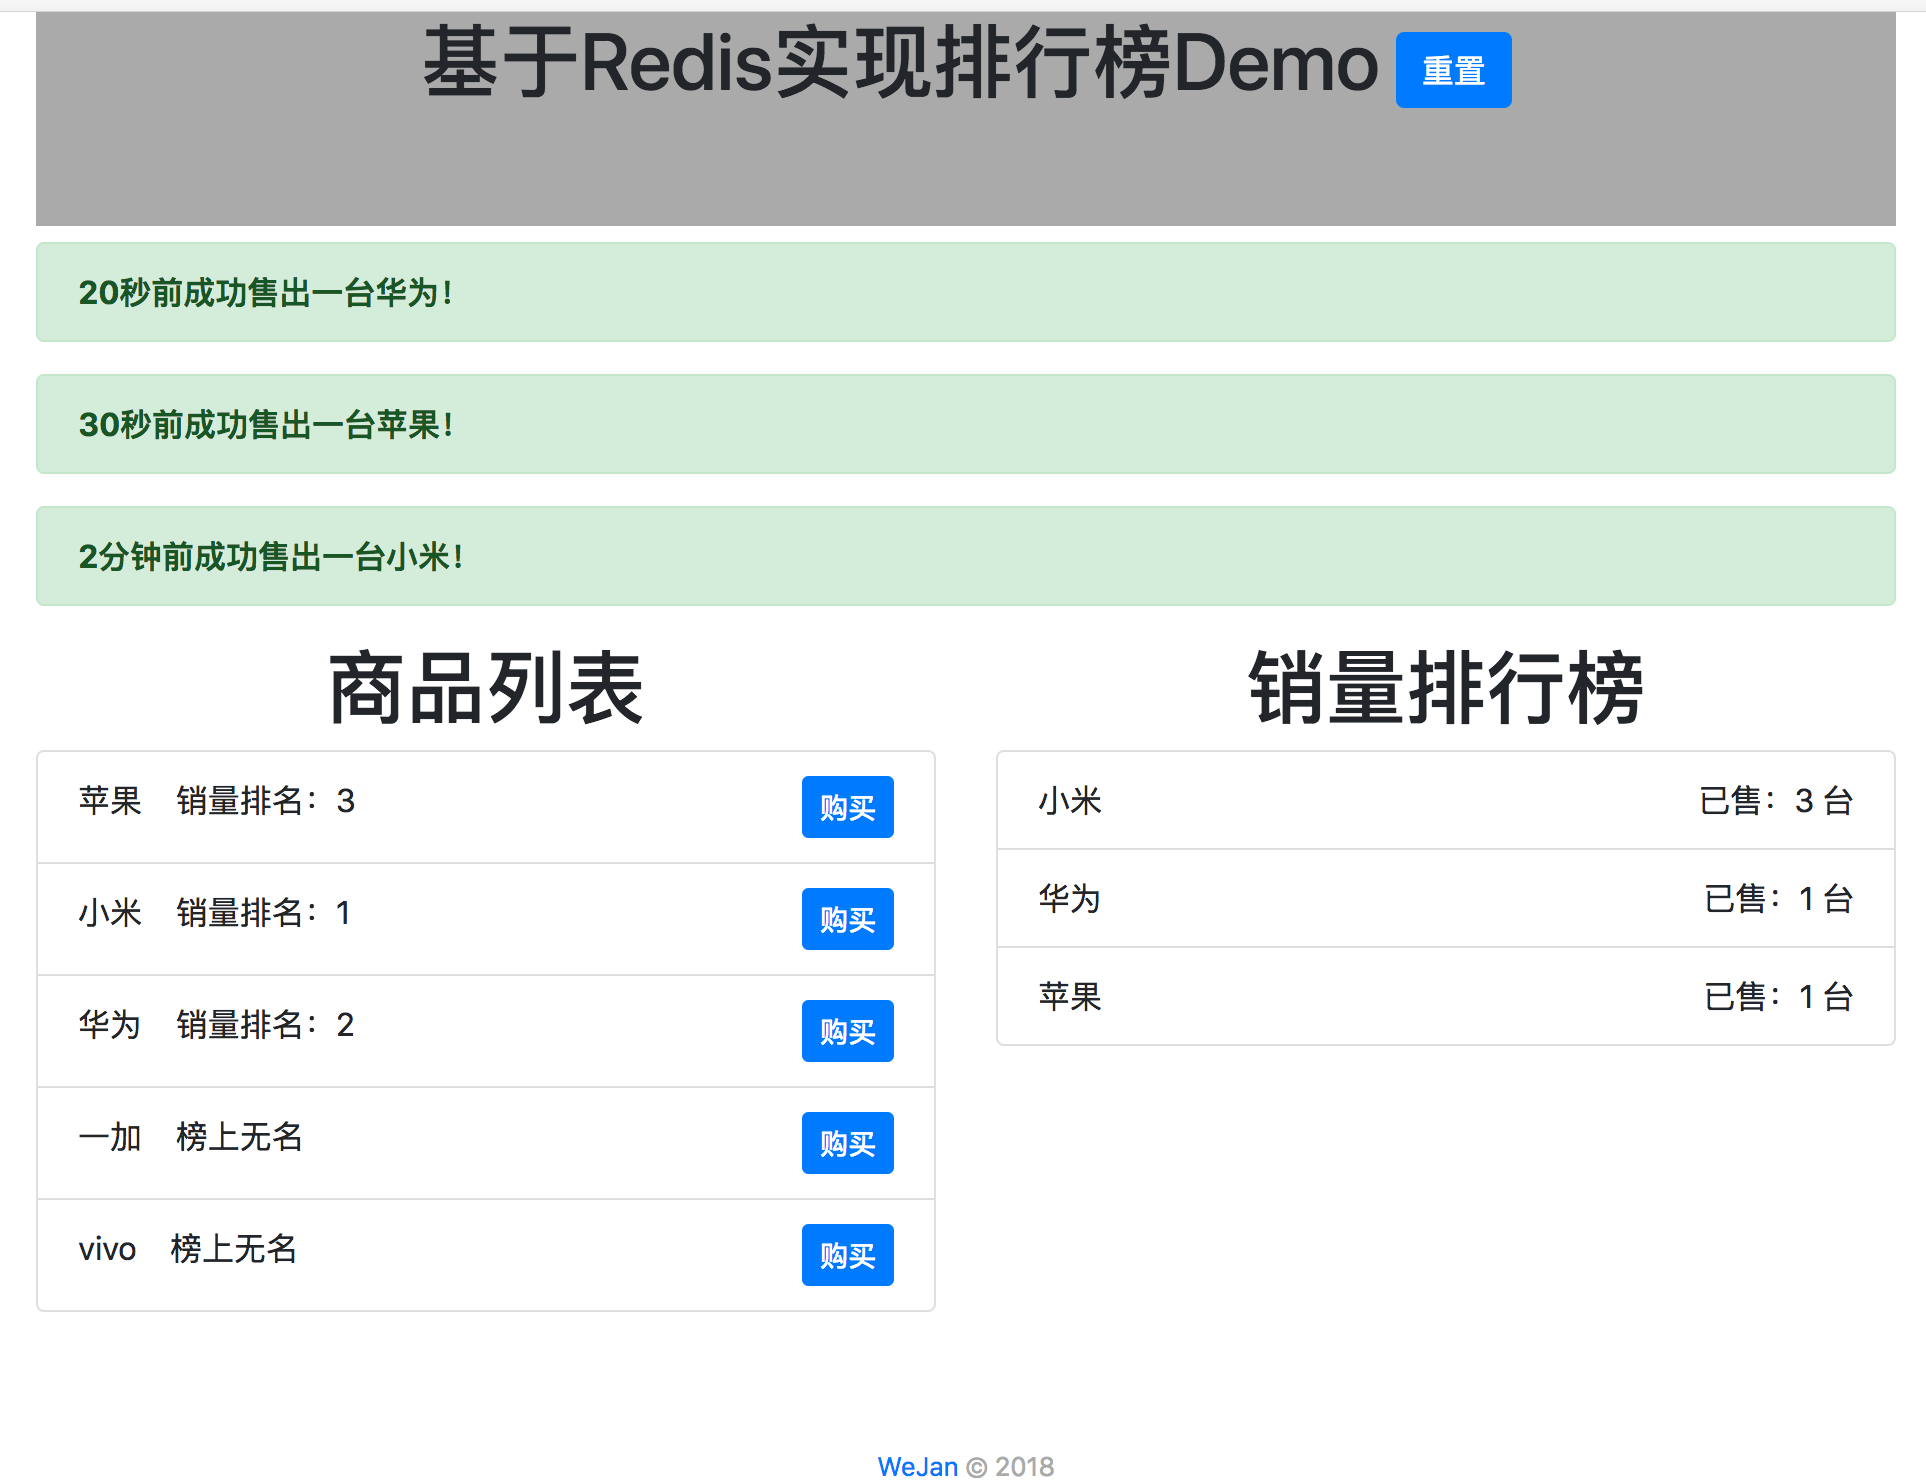
Task: Select 小米 销量排名: 1 text
Action: pyautogui.click(x=215, y=913)
